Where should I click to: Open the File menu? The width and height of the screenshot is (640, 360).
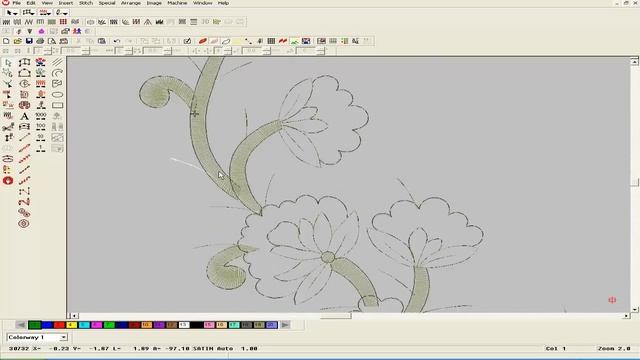pos(16,3)
